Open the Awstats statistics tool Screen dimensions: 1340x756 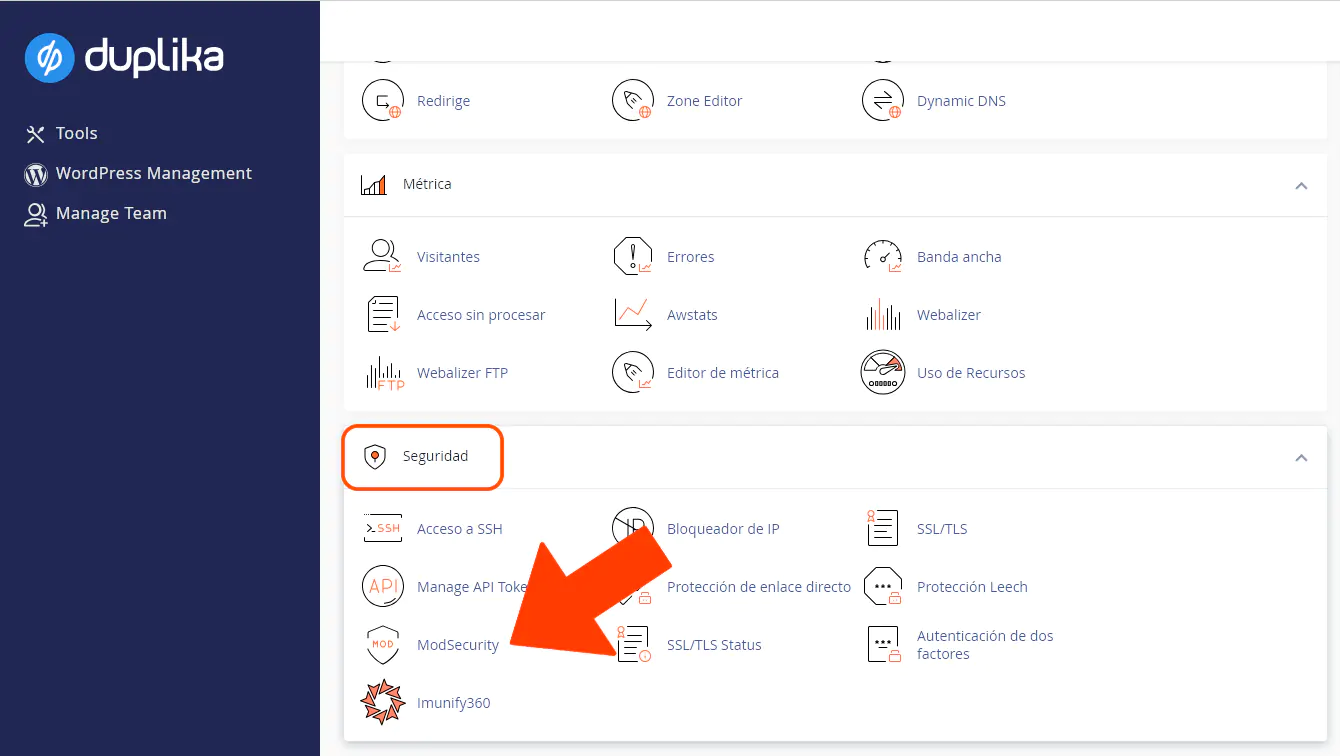691,314
